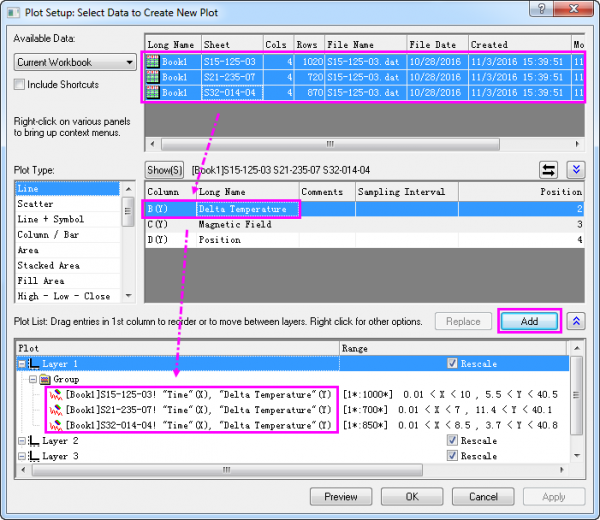
Task: Collapse the Layer 1 tree node
Action: click(x=22, y=364)
